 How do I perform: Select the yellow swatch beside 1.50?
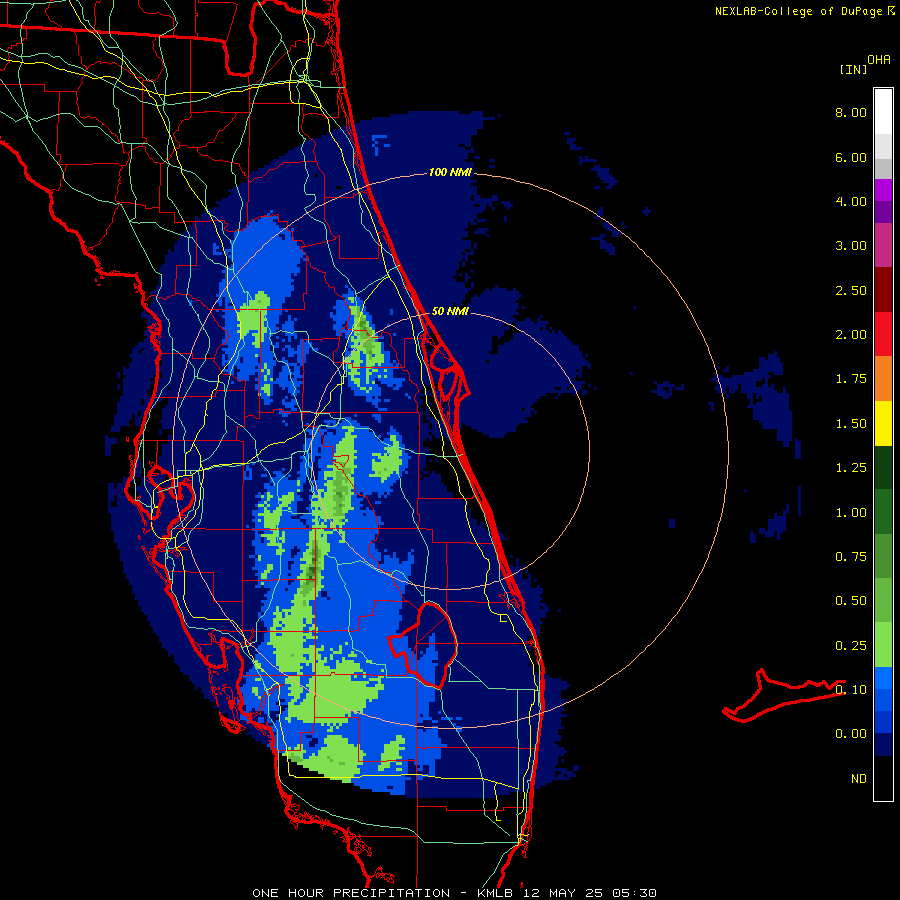[x=883, y=424]
